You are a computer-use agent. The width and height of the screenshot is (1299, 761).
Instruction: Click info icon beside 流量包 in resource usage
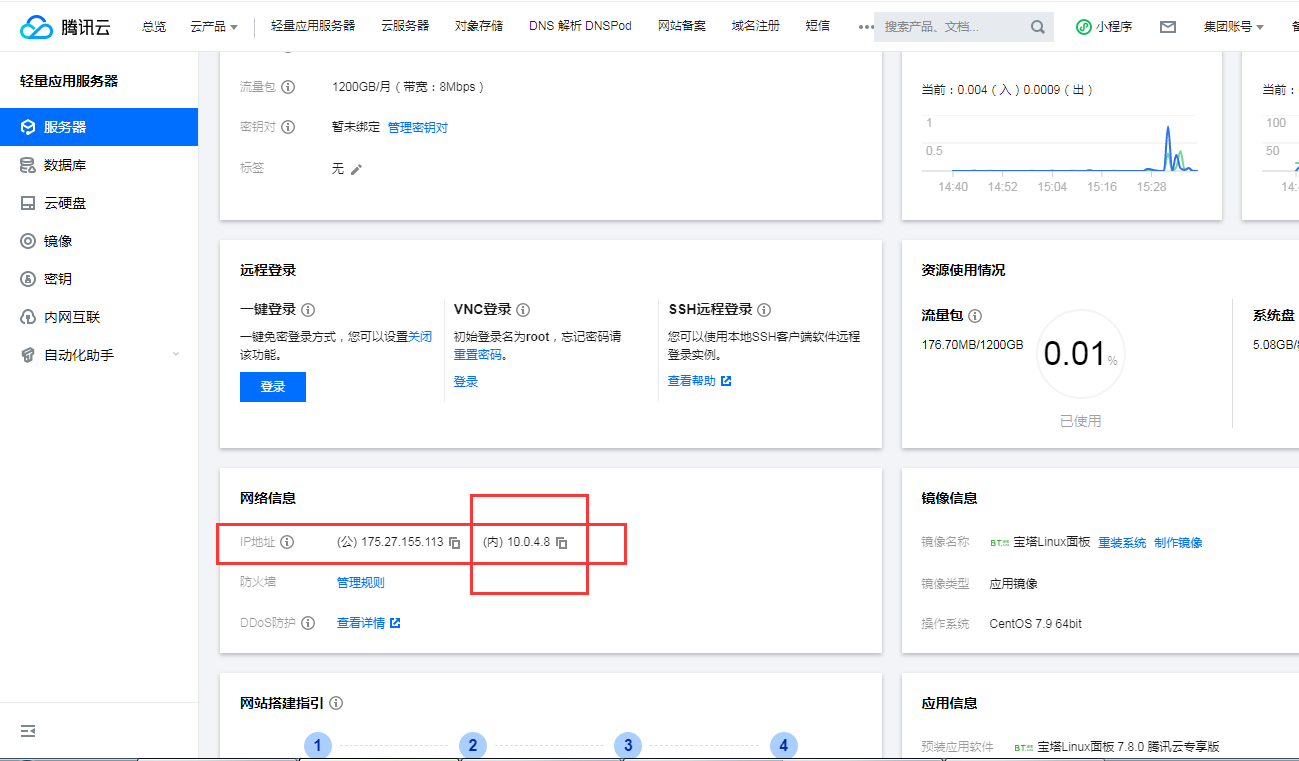tap(975, 316)
